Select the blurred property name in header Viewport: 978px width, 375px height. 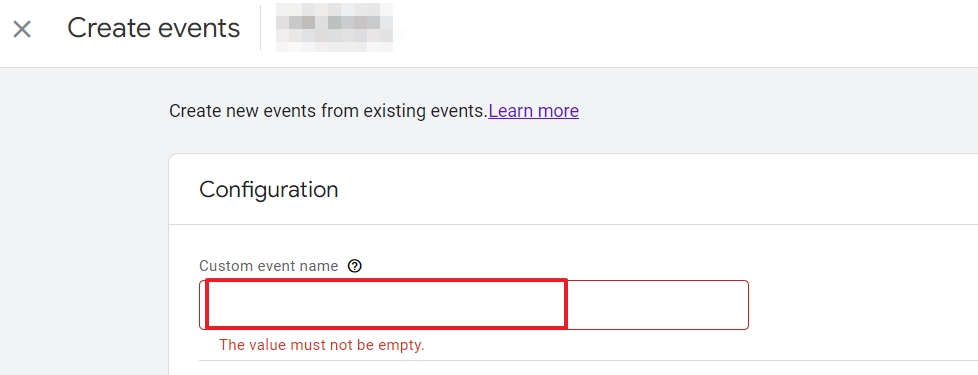(x=335, y=27)
